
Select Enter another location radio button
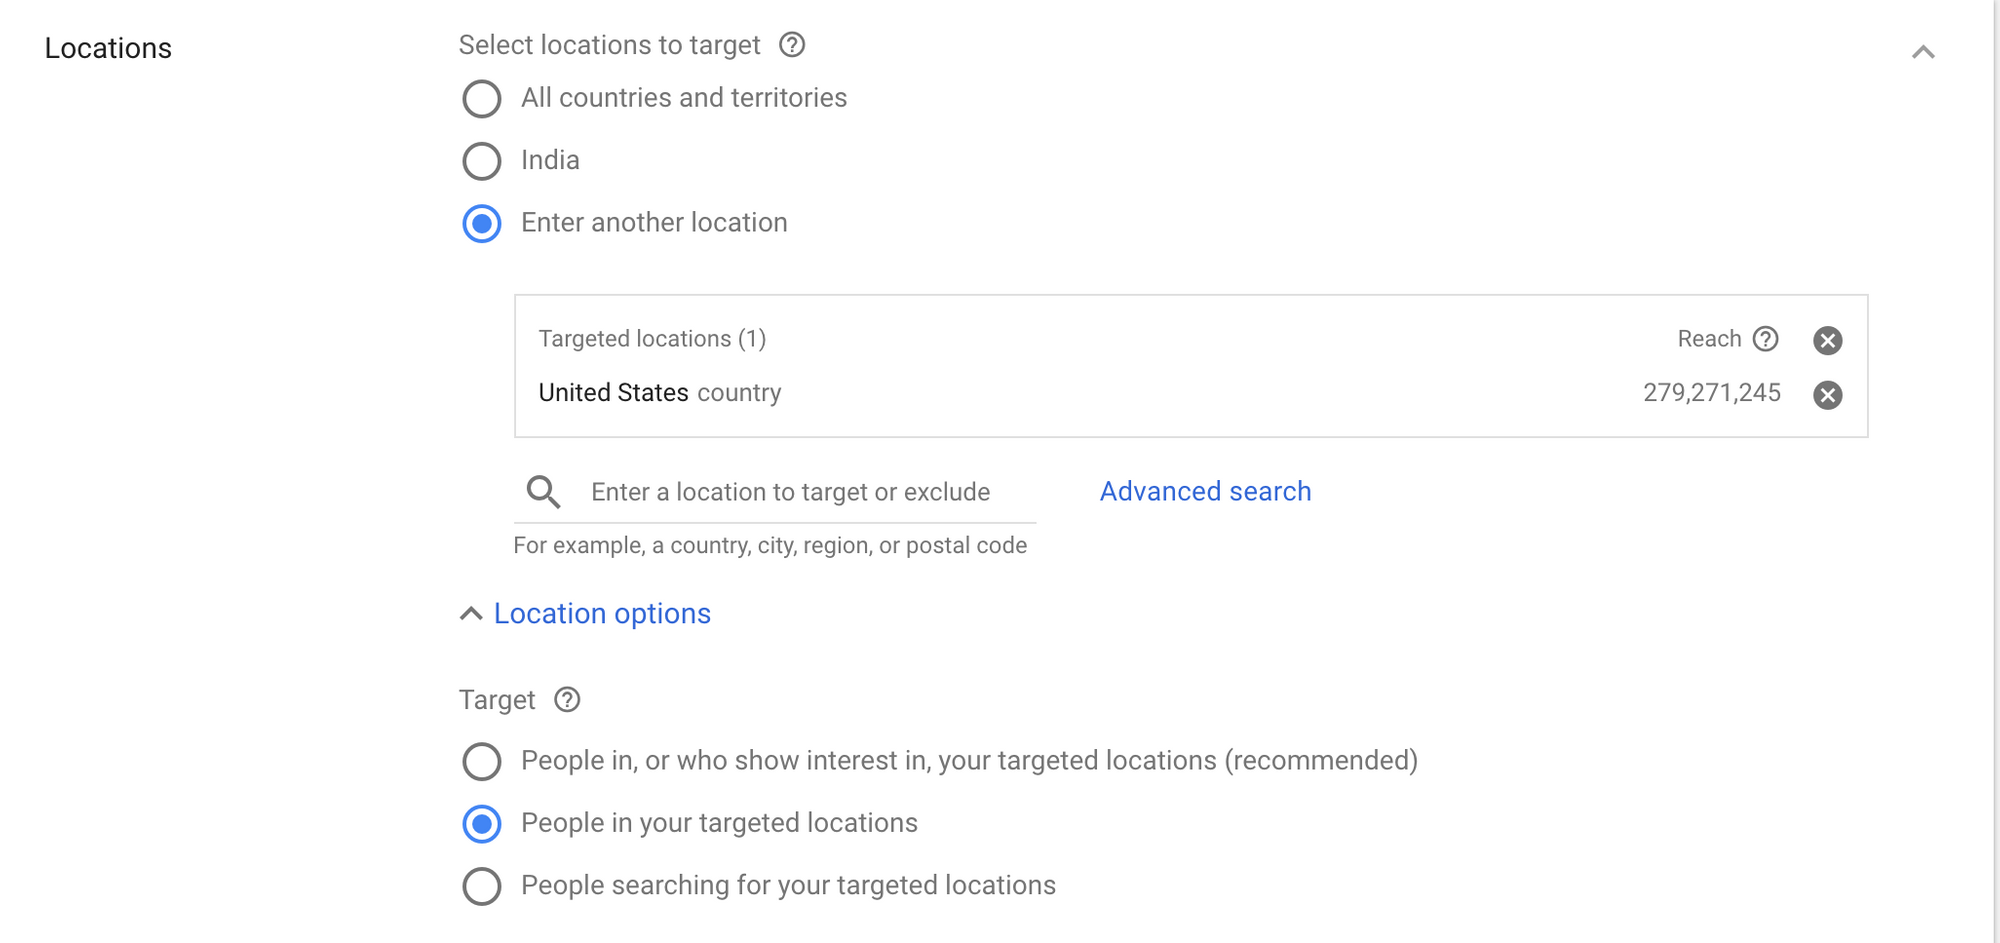(482, 224)
